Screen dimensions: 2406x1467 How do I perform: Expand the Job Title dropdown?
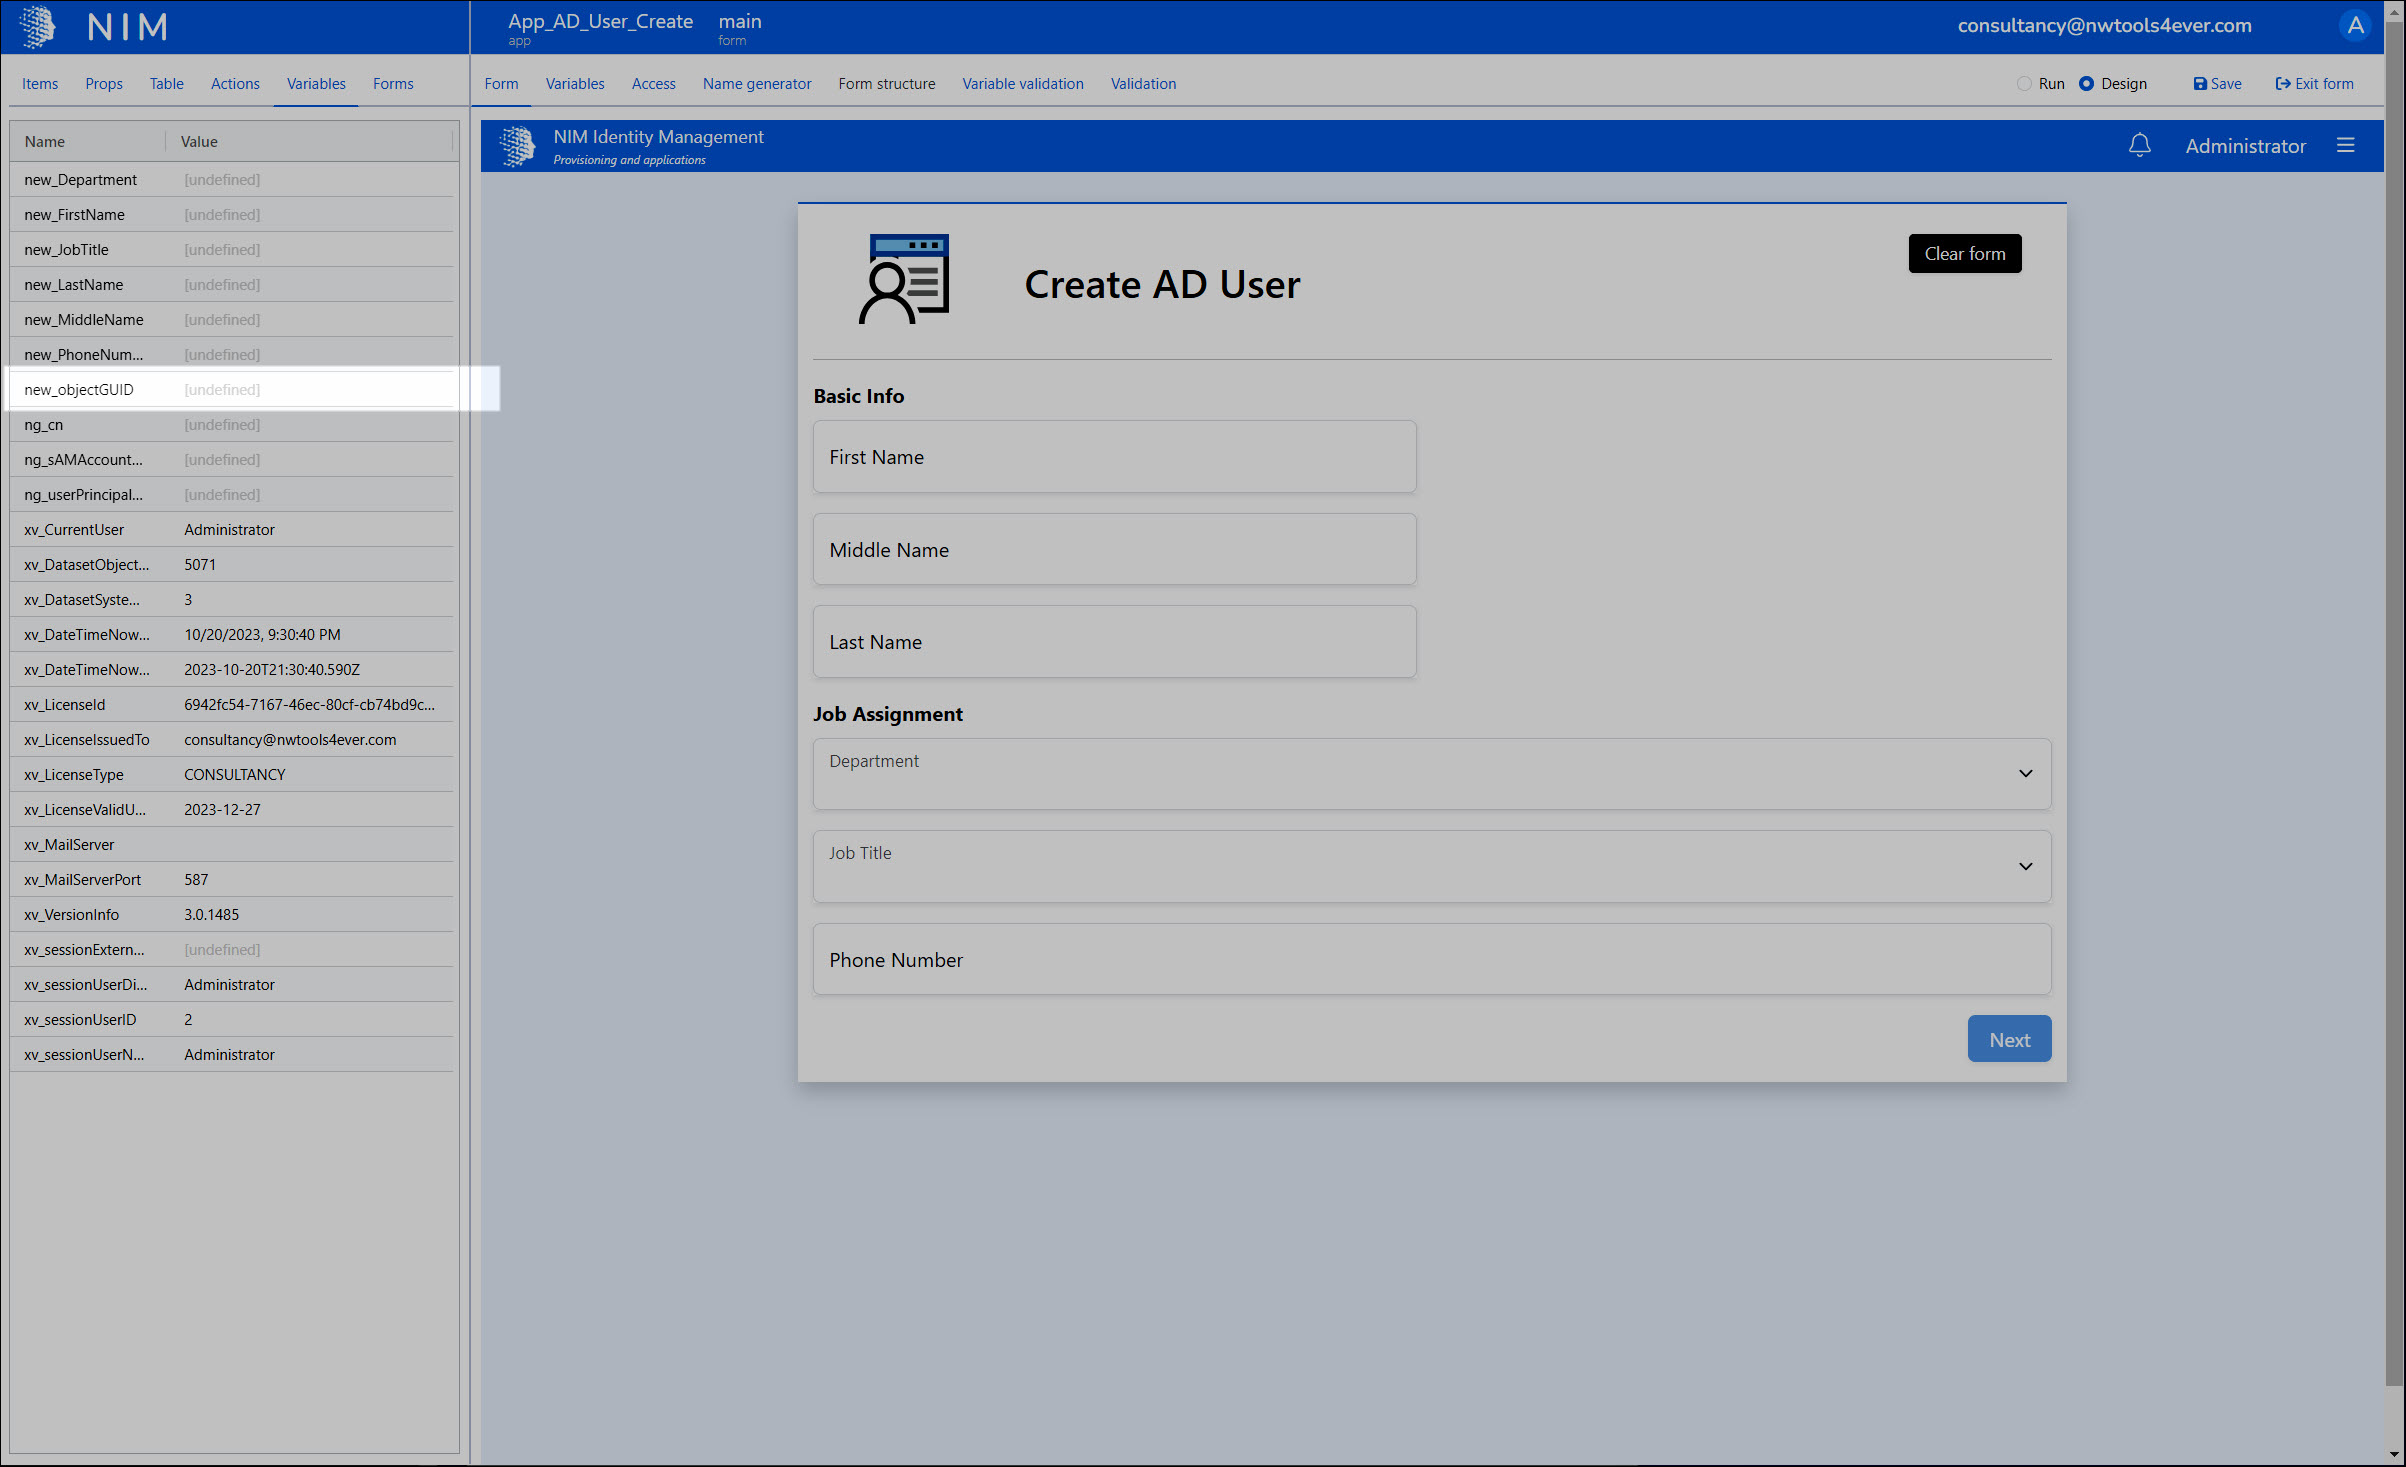pos(2025,866)
